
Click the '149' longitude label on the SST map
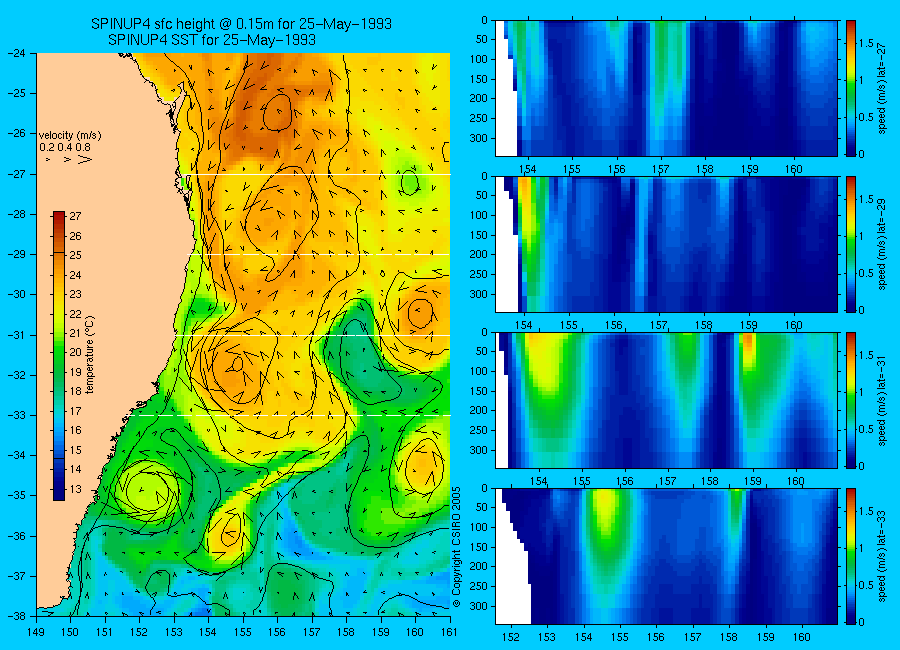coord(36,632)
